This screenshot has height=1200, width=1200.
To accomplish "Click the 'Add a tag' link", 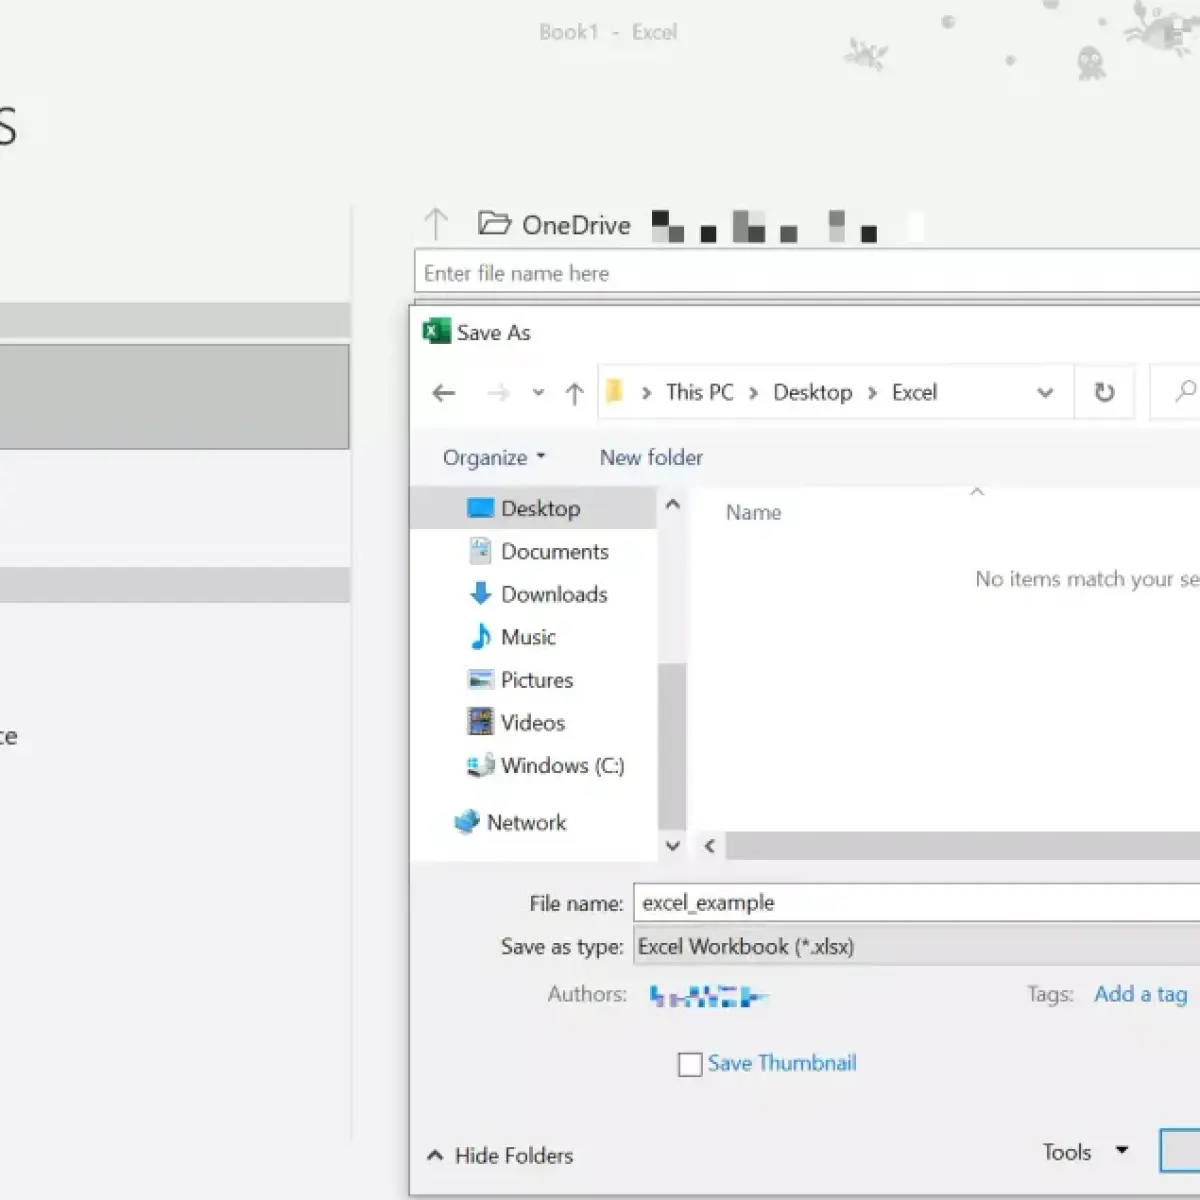I will pos(1141,994).
